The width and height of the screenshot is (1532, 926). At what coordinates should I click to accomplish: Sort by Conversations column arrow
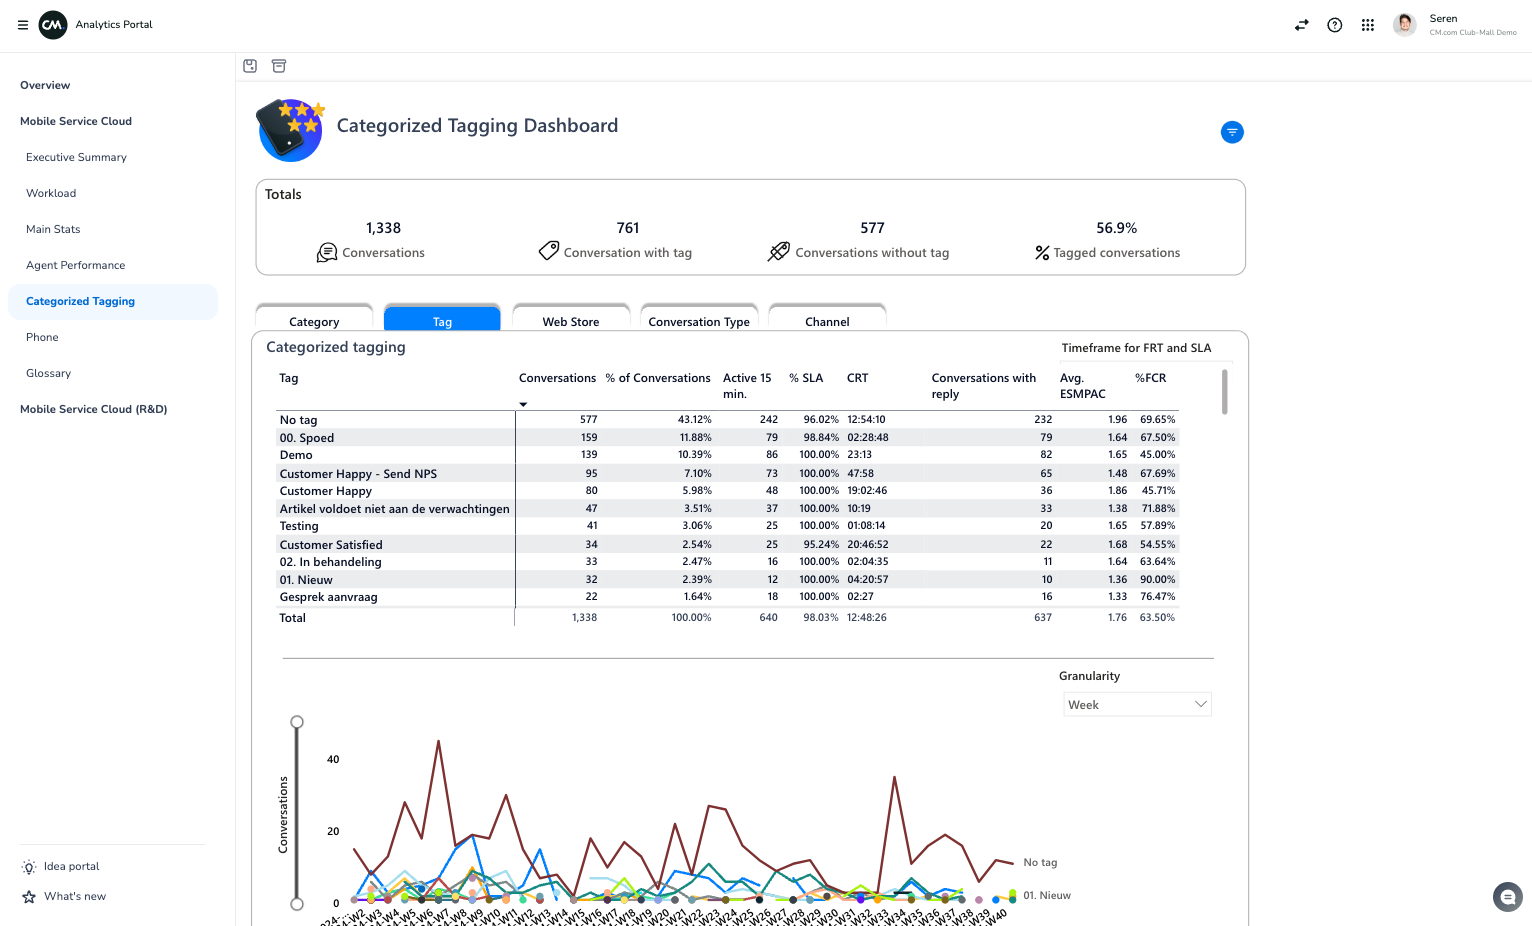[523, 404]
